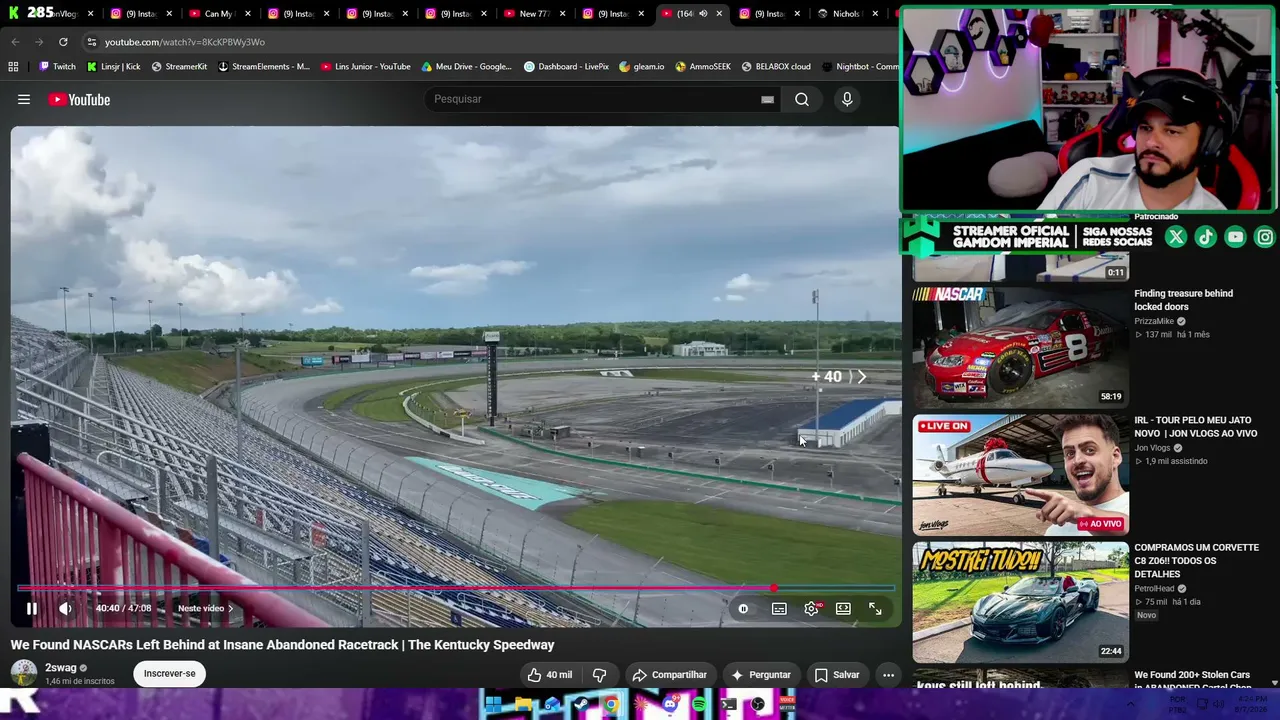Expand the 'Neste vídeo' chapters
The height and width of the screenshot is (720, 1280).
pos(205,608)
